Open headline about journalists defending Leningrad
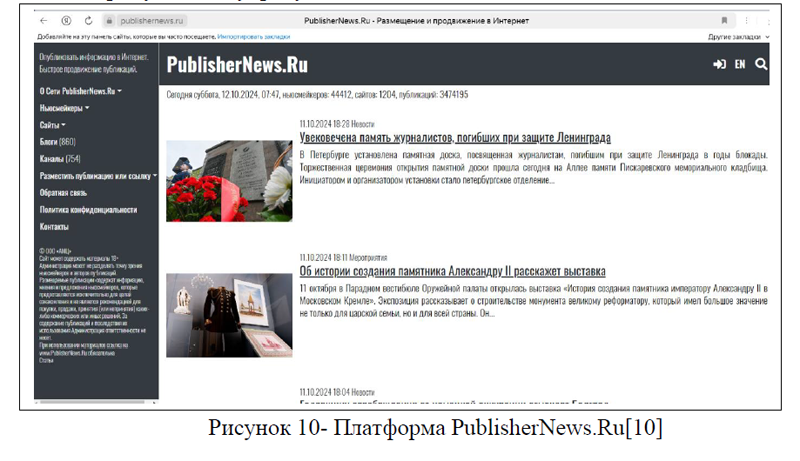800x461 pixels. coord(455,138)
